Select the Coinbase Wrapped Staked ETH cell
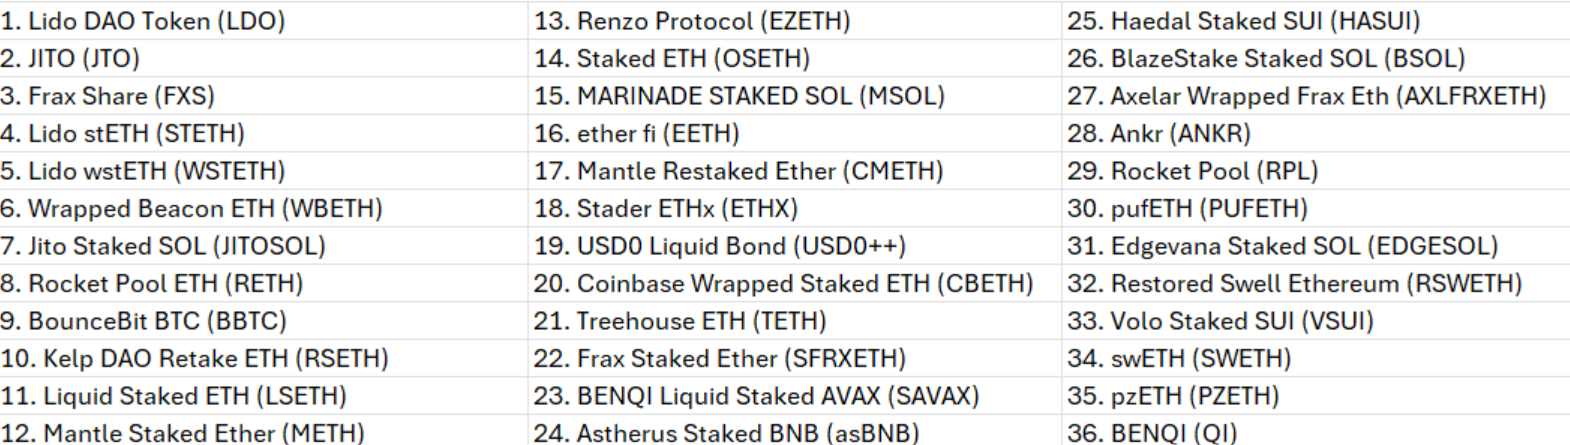 click(x=783, y=284)
